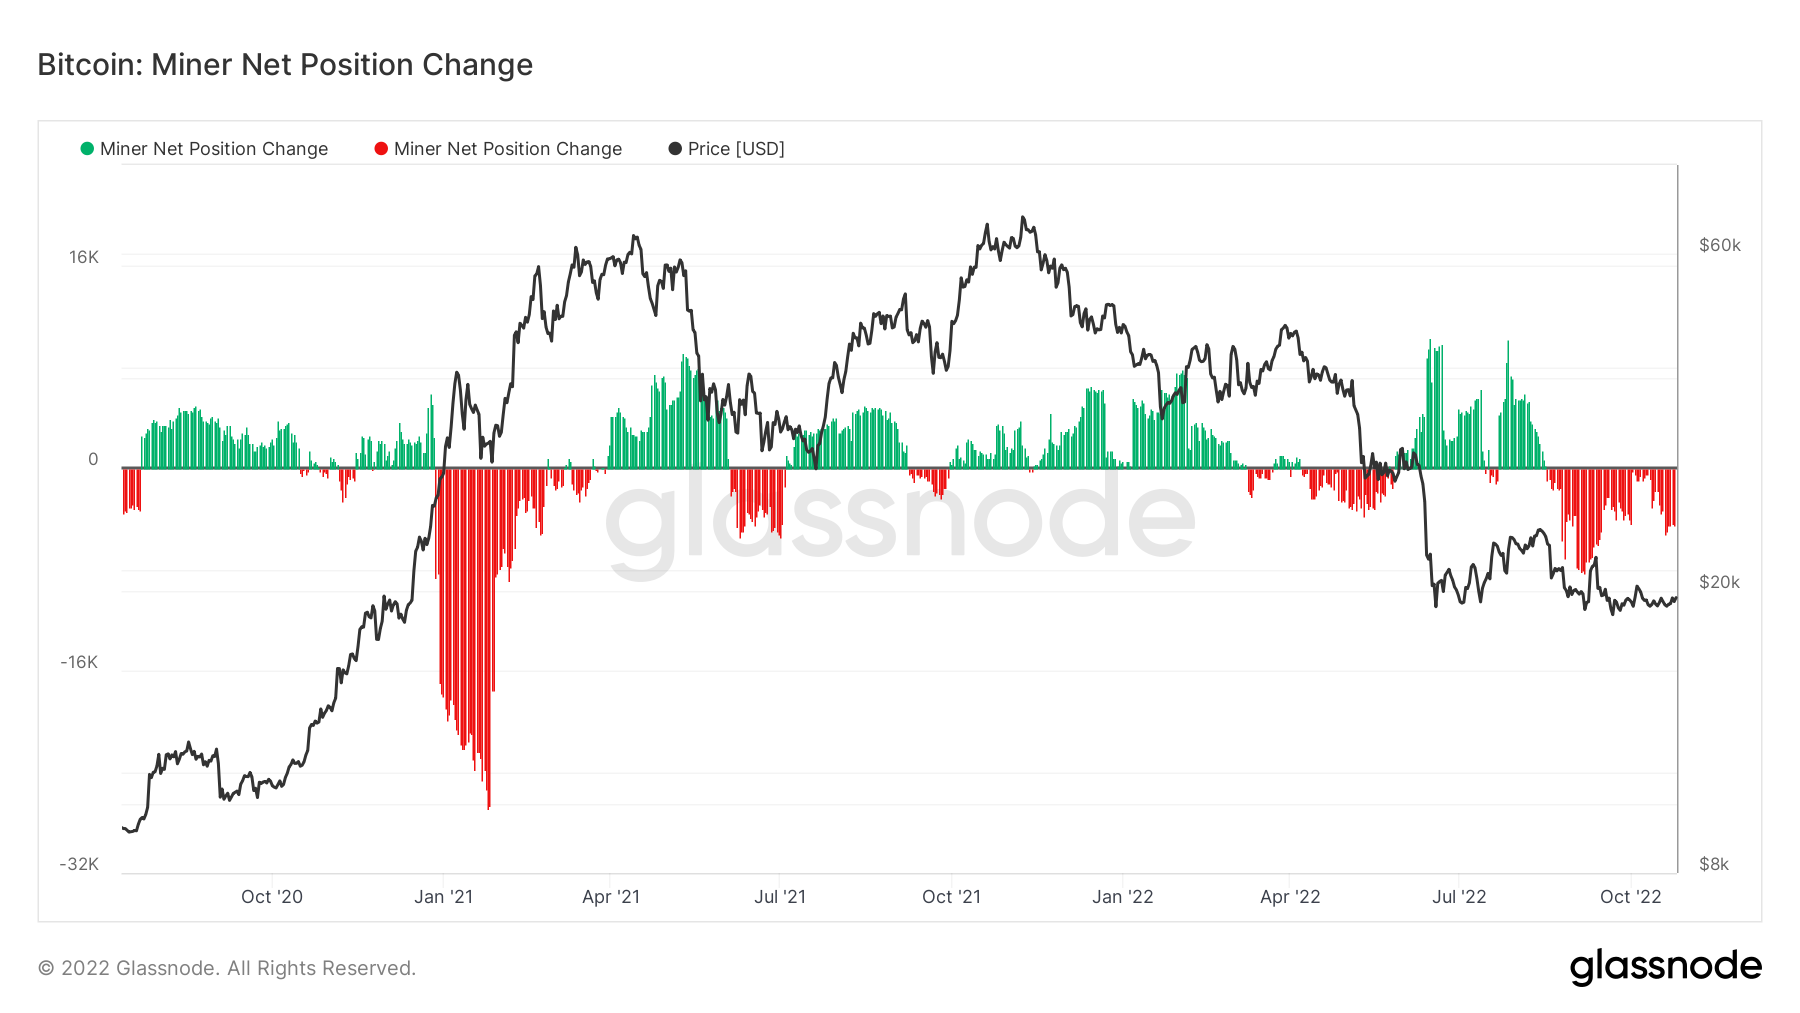Select the Jan '22 axis label
This screenshot has width=1800, height=1013.
(x=1123, y=897)
